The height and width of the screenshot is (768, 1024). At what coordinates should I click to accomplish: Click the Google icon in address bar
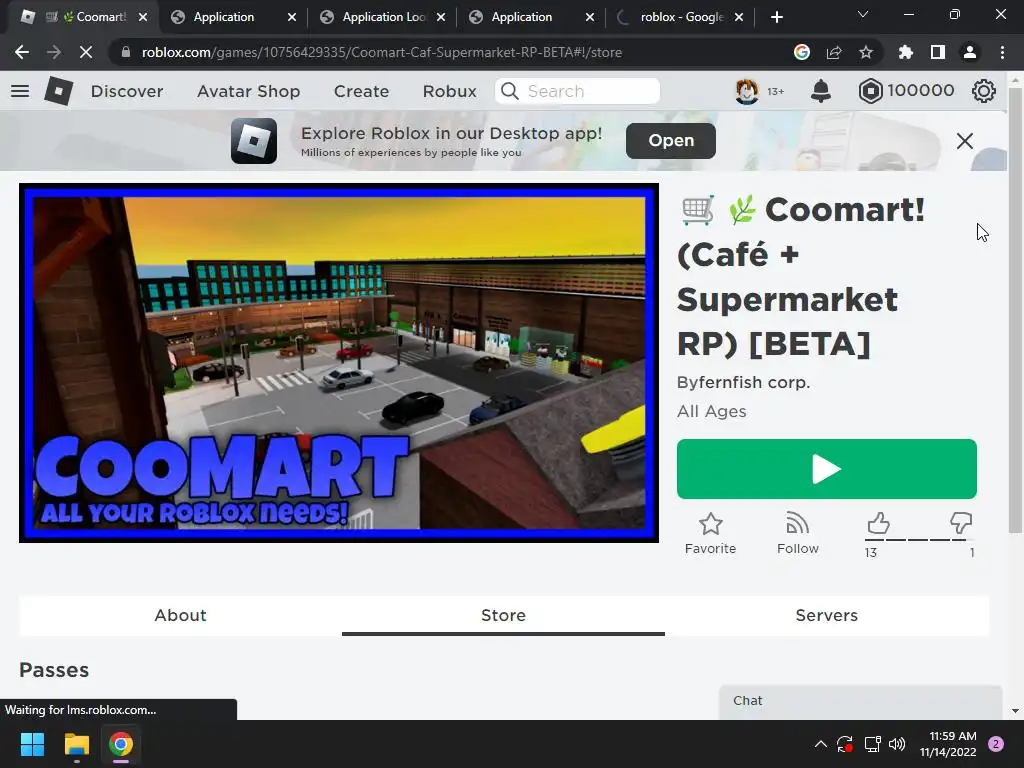[802, 52]
